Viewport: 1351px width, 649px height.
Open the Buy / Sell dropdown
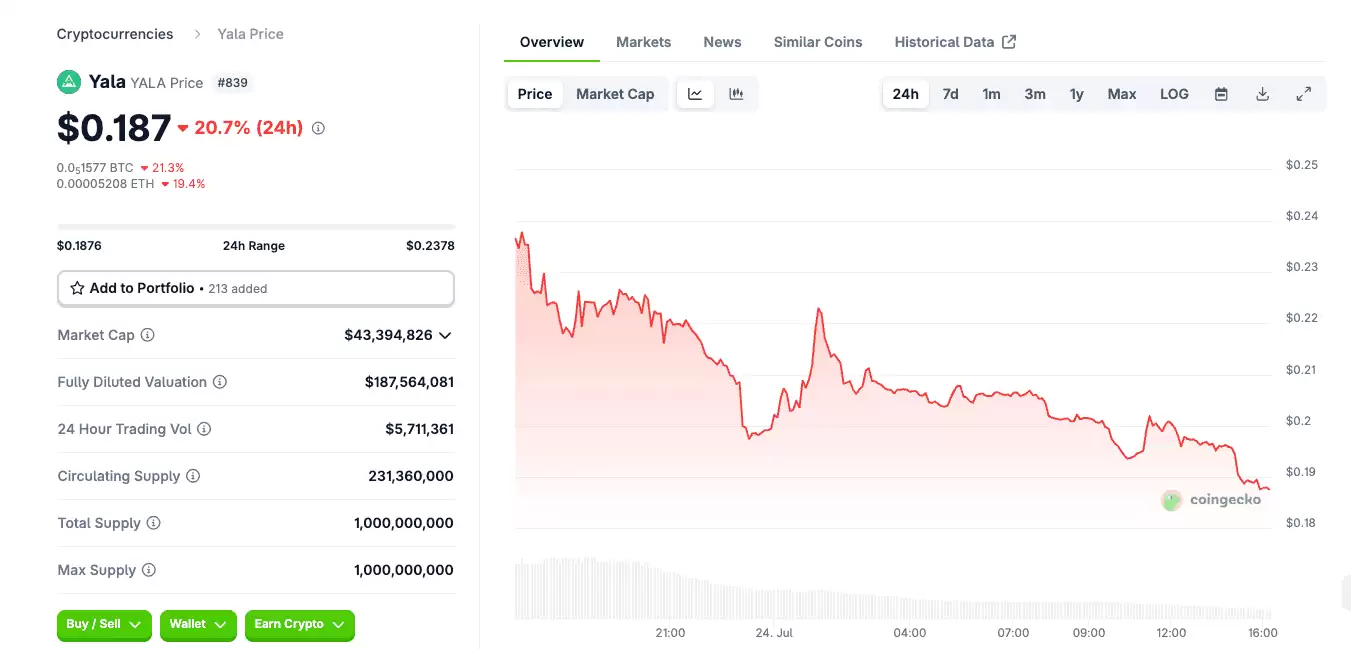pos(104,624)
